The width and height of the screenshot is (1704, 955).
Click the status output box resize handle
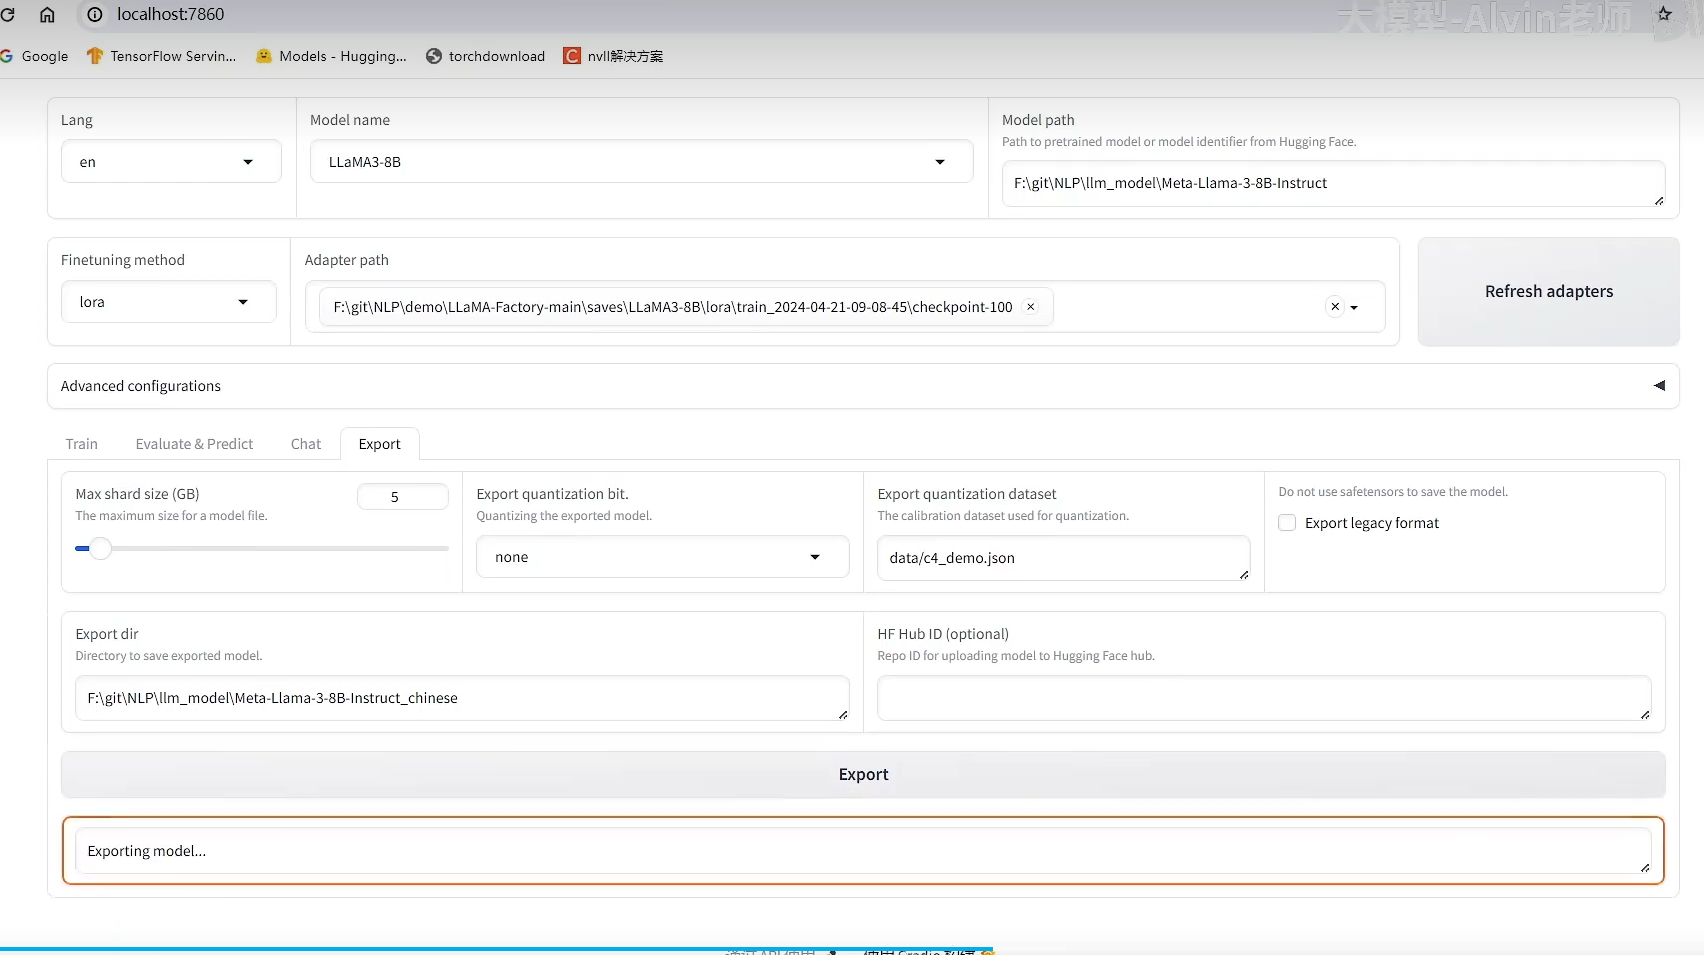pyautogui.click(x=1645, y=868)
